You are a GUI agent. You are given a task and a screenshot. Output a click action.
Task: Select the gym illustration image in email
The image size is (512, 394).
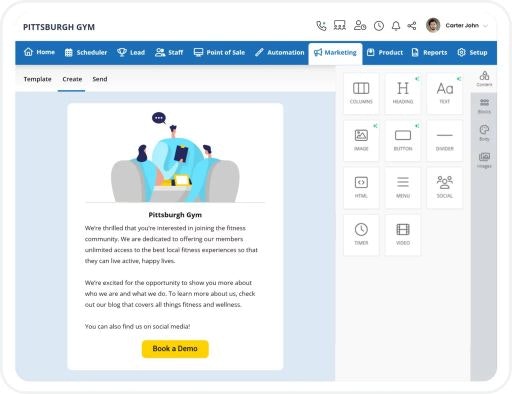[x=175, y=157]
